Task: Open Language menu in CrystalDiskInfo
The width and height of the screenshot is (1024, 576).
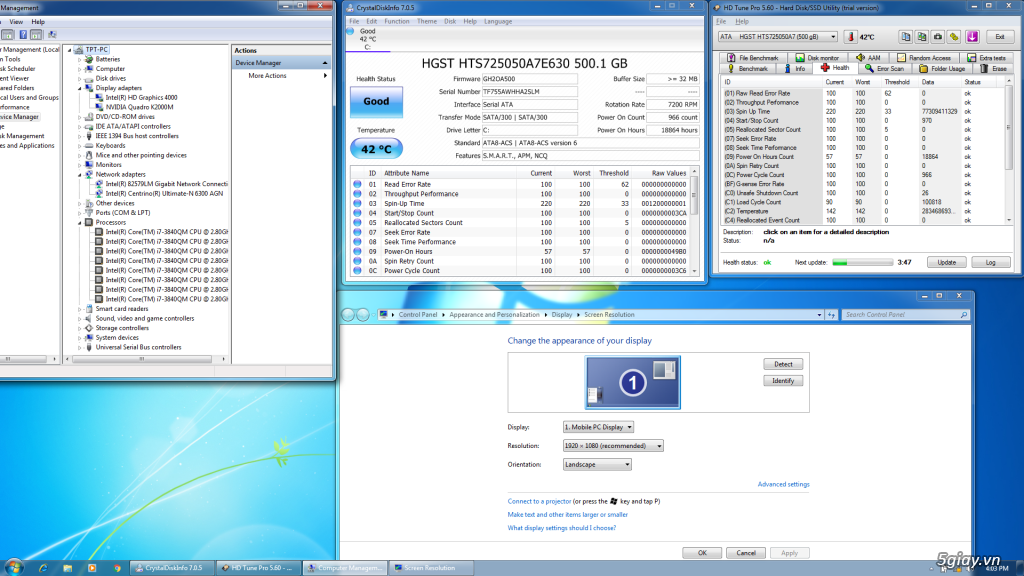Action: pos(498,21)
